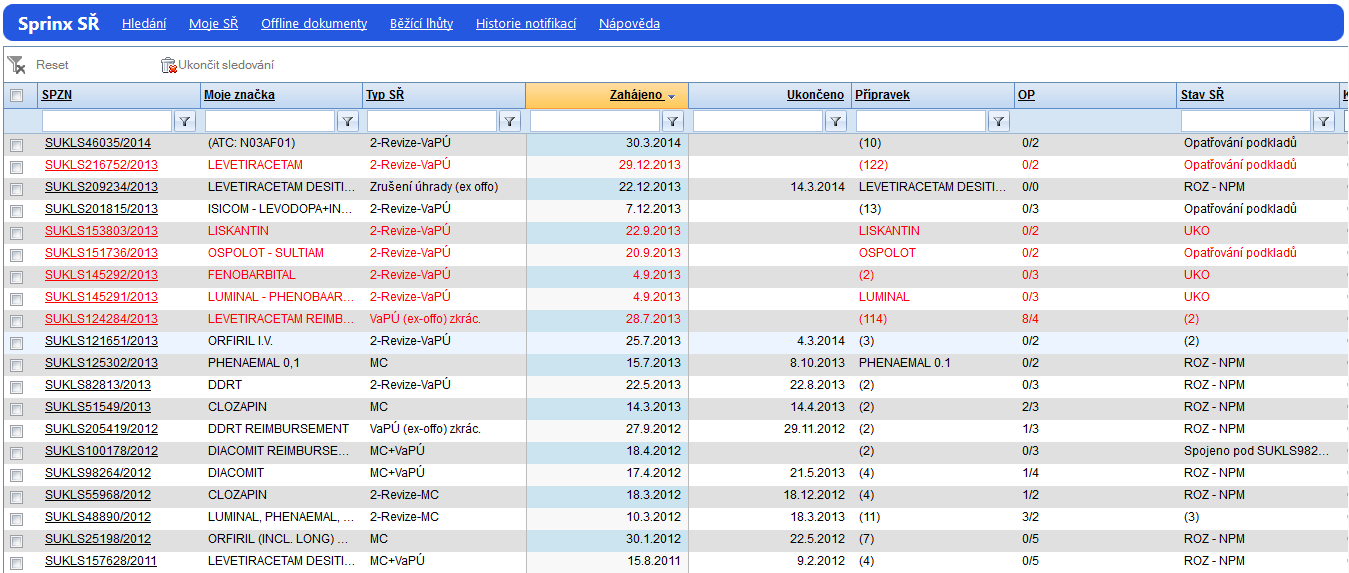Screen dimensions: 1349x573
Task: Click the Ukončit sledování trash icon
Action: 168,65
